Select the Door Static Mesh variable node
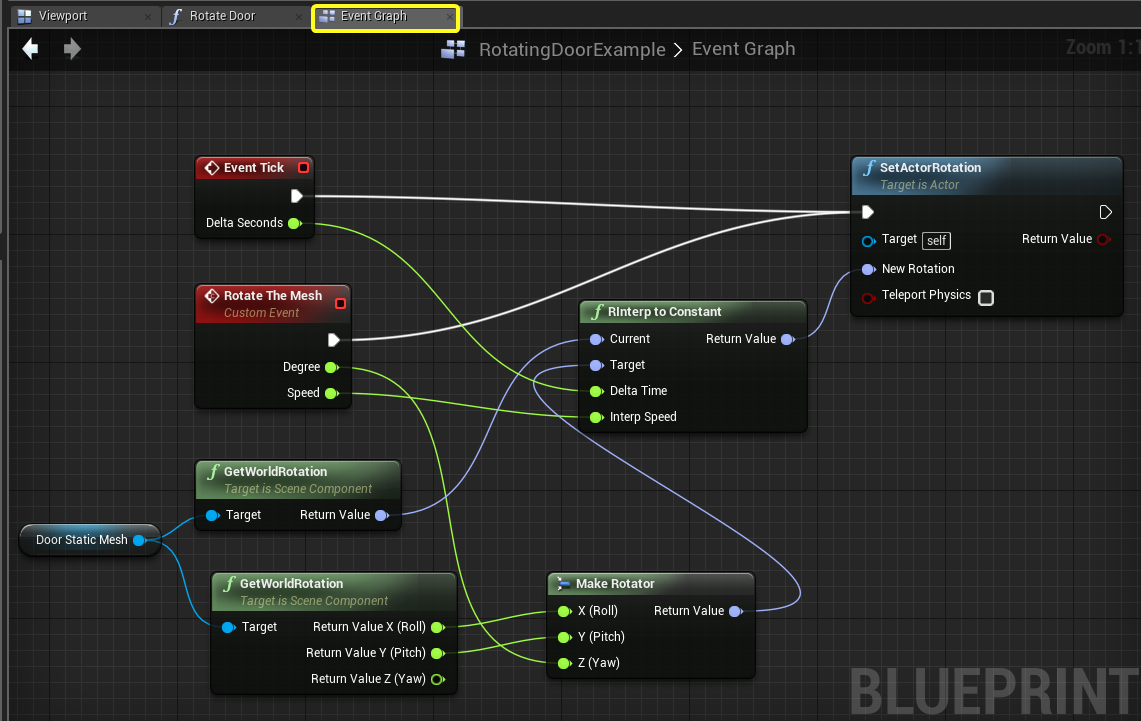Image resolution: width=1141 pixels, height=721 pixels. click(82, 540)
